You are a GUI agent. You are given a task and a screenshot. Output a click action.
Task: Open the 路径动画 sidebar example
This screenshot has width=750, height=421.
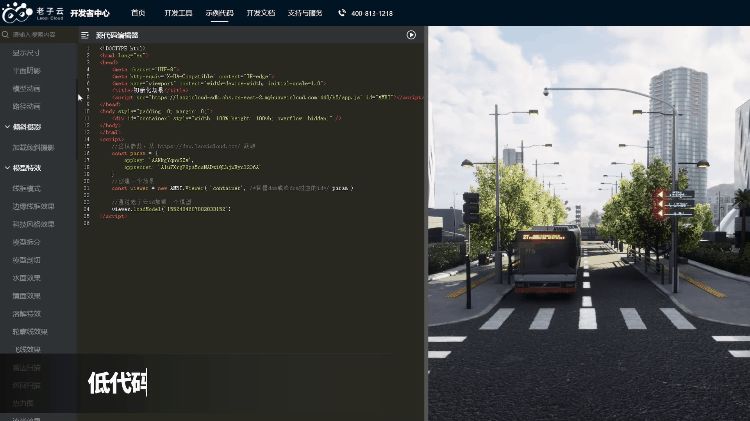(26, 106)
